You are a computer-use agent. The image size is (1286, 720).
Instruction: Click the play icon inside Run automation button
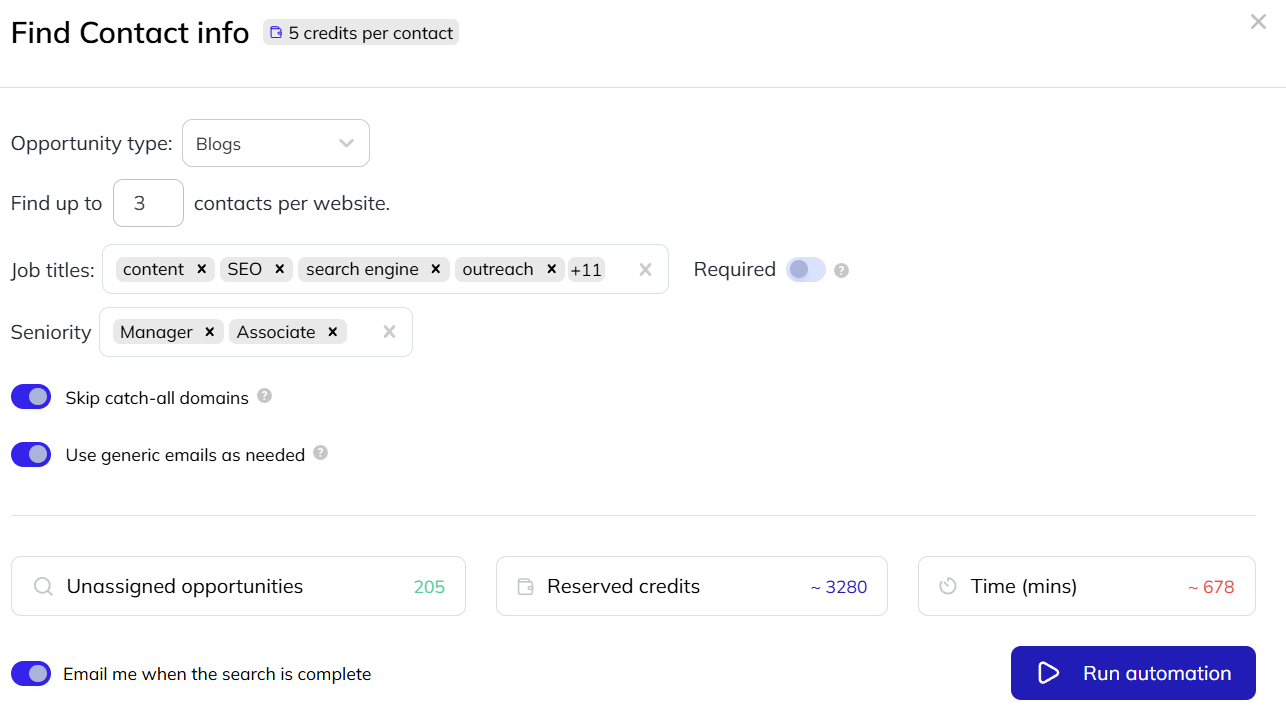pos(1047,673)
